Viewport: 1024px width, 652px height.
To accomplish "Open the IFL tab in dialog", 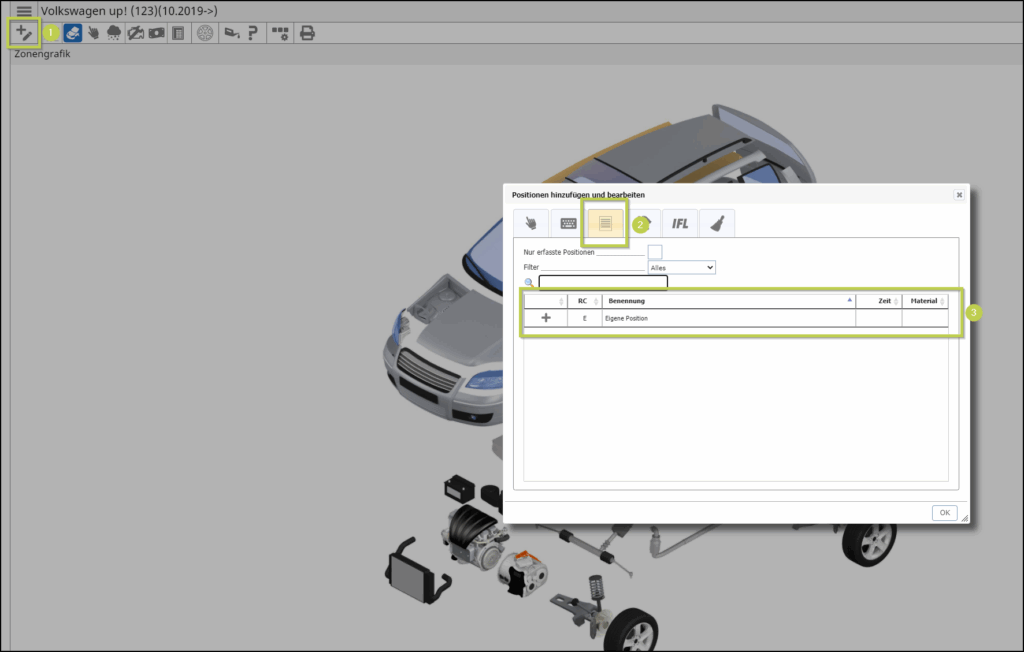I will (x=680, y=223).
